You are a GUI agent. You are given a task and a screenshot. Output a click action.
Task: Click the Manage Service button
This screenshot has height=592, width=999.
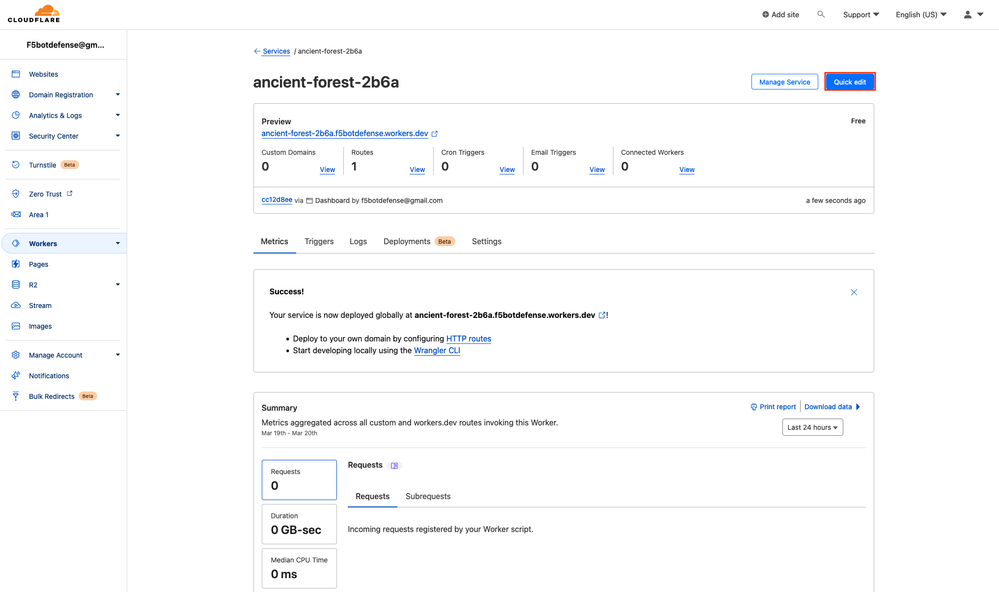pos(785,82)
